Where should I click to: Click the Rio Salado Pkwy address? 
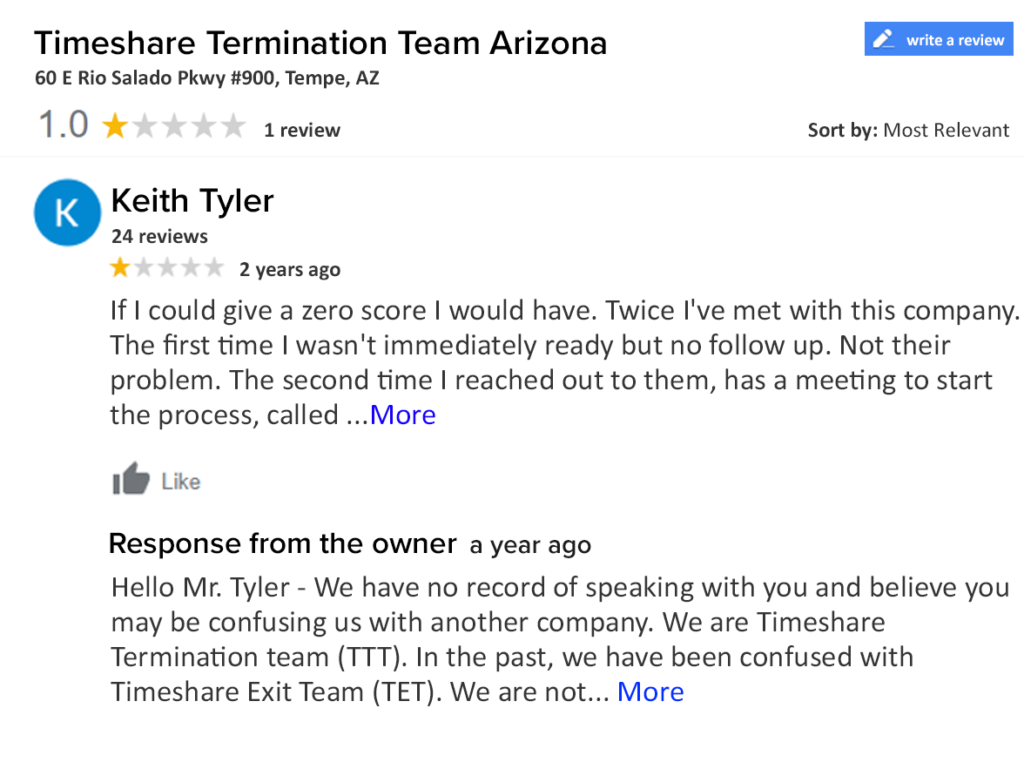207,77
